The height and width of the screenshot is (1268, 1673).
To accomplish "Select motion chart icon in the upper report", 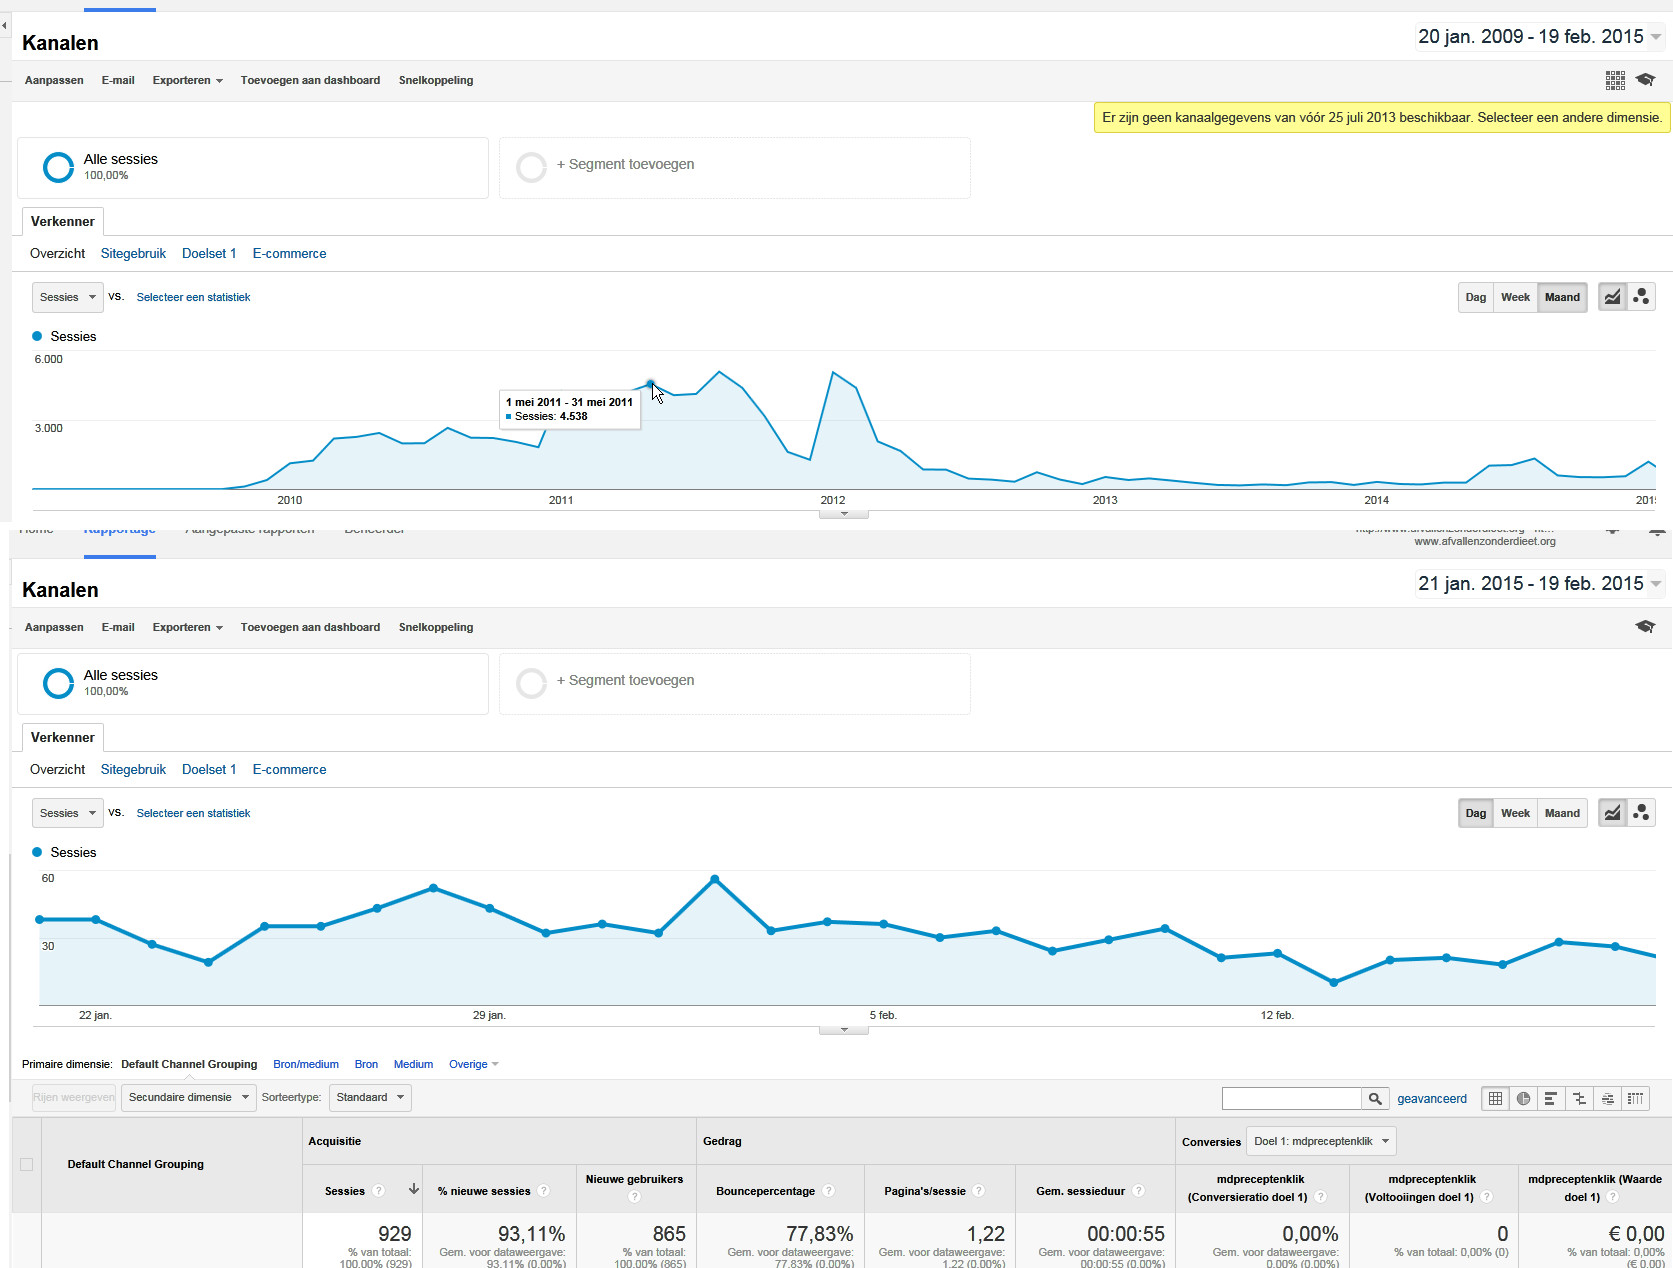I will tap(1641, 297).
